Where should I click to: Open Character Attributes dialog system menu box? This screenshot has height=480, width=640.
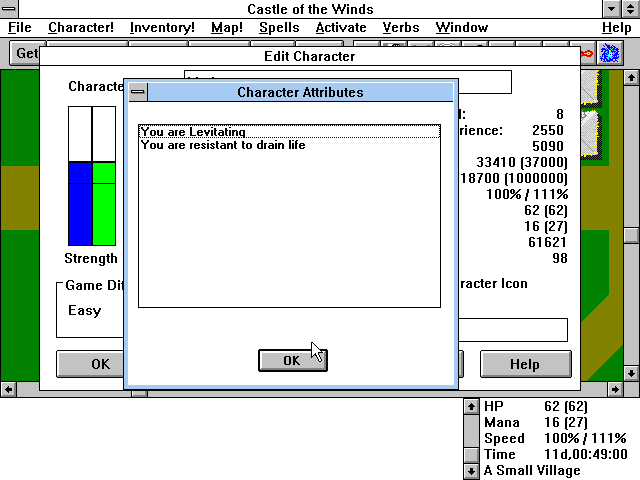138,92
